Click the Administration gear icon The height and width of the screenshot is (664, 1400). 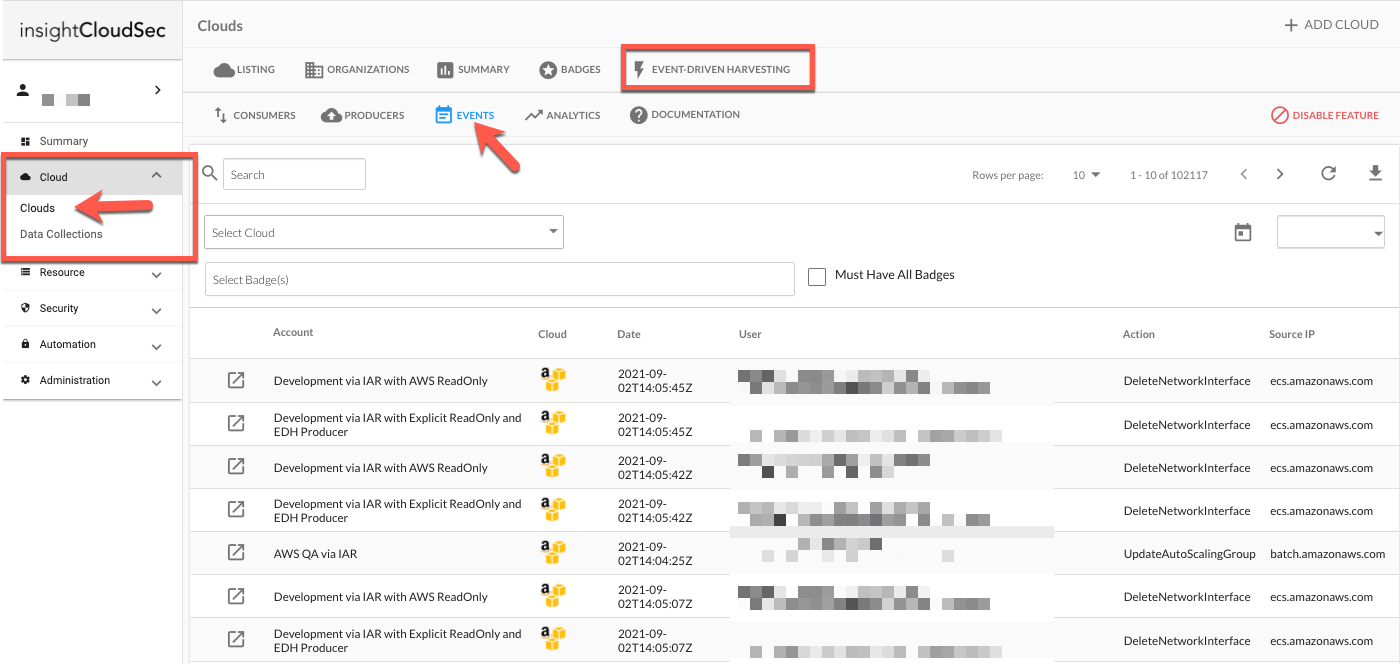25,380
